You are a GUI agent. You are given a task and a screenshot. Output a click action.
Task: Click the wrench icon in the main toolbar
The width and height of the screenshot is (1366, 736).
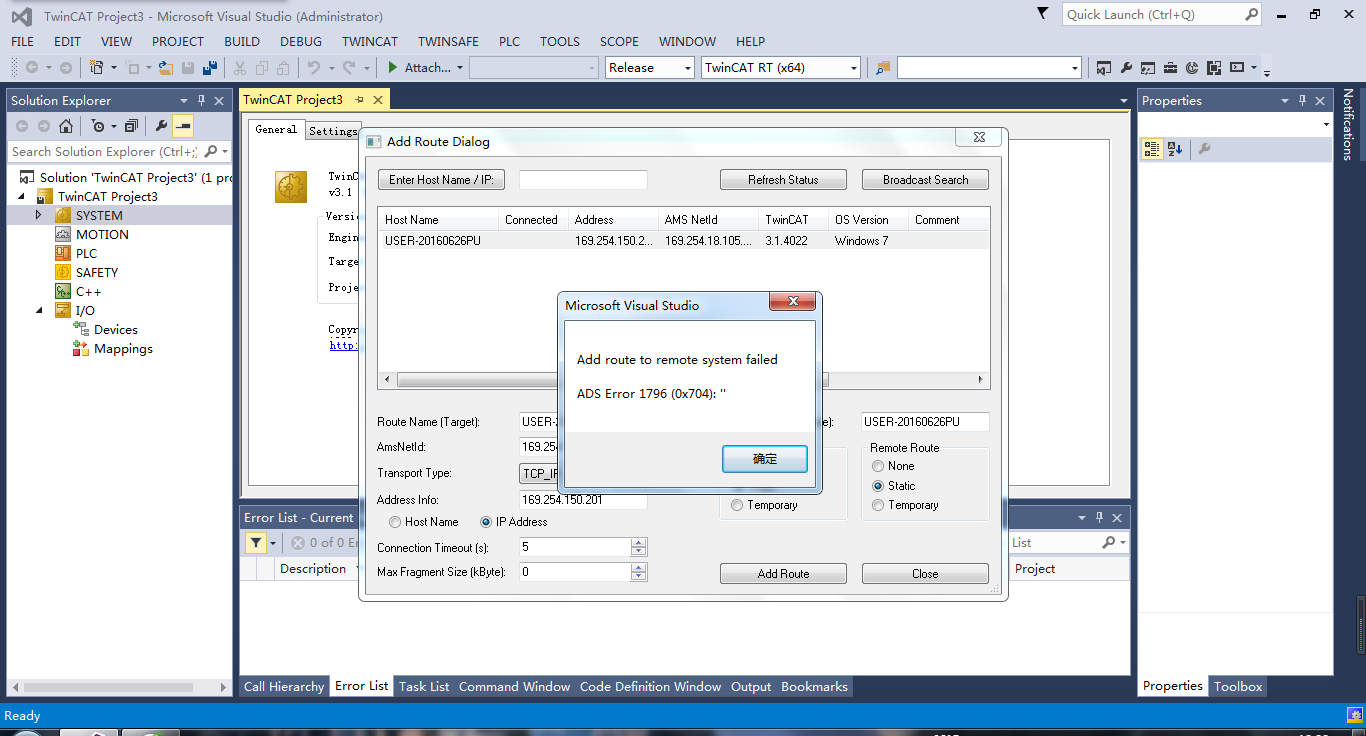pos(1126,68)
